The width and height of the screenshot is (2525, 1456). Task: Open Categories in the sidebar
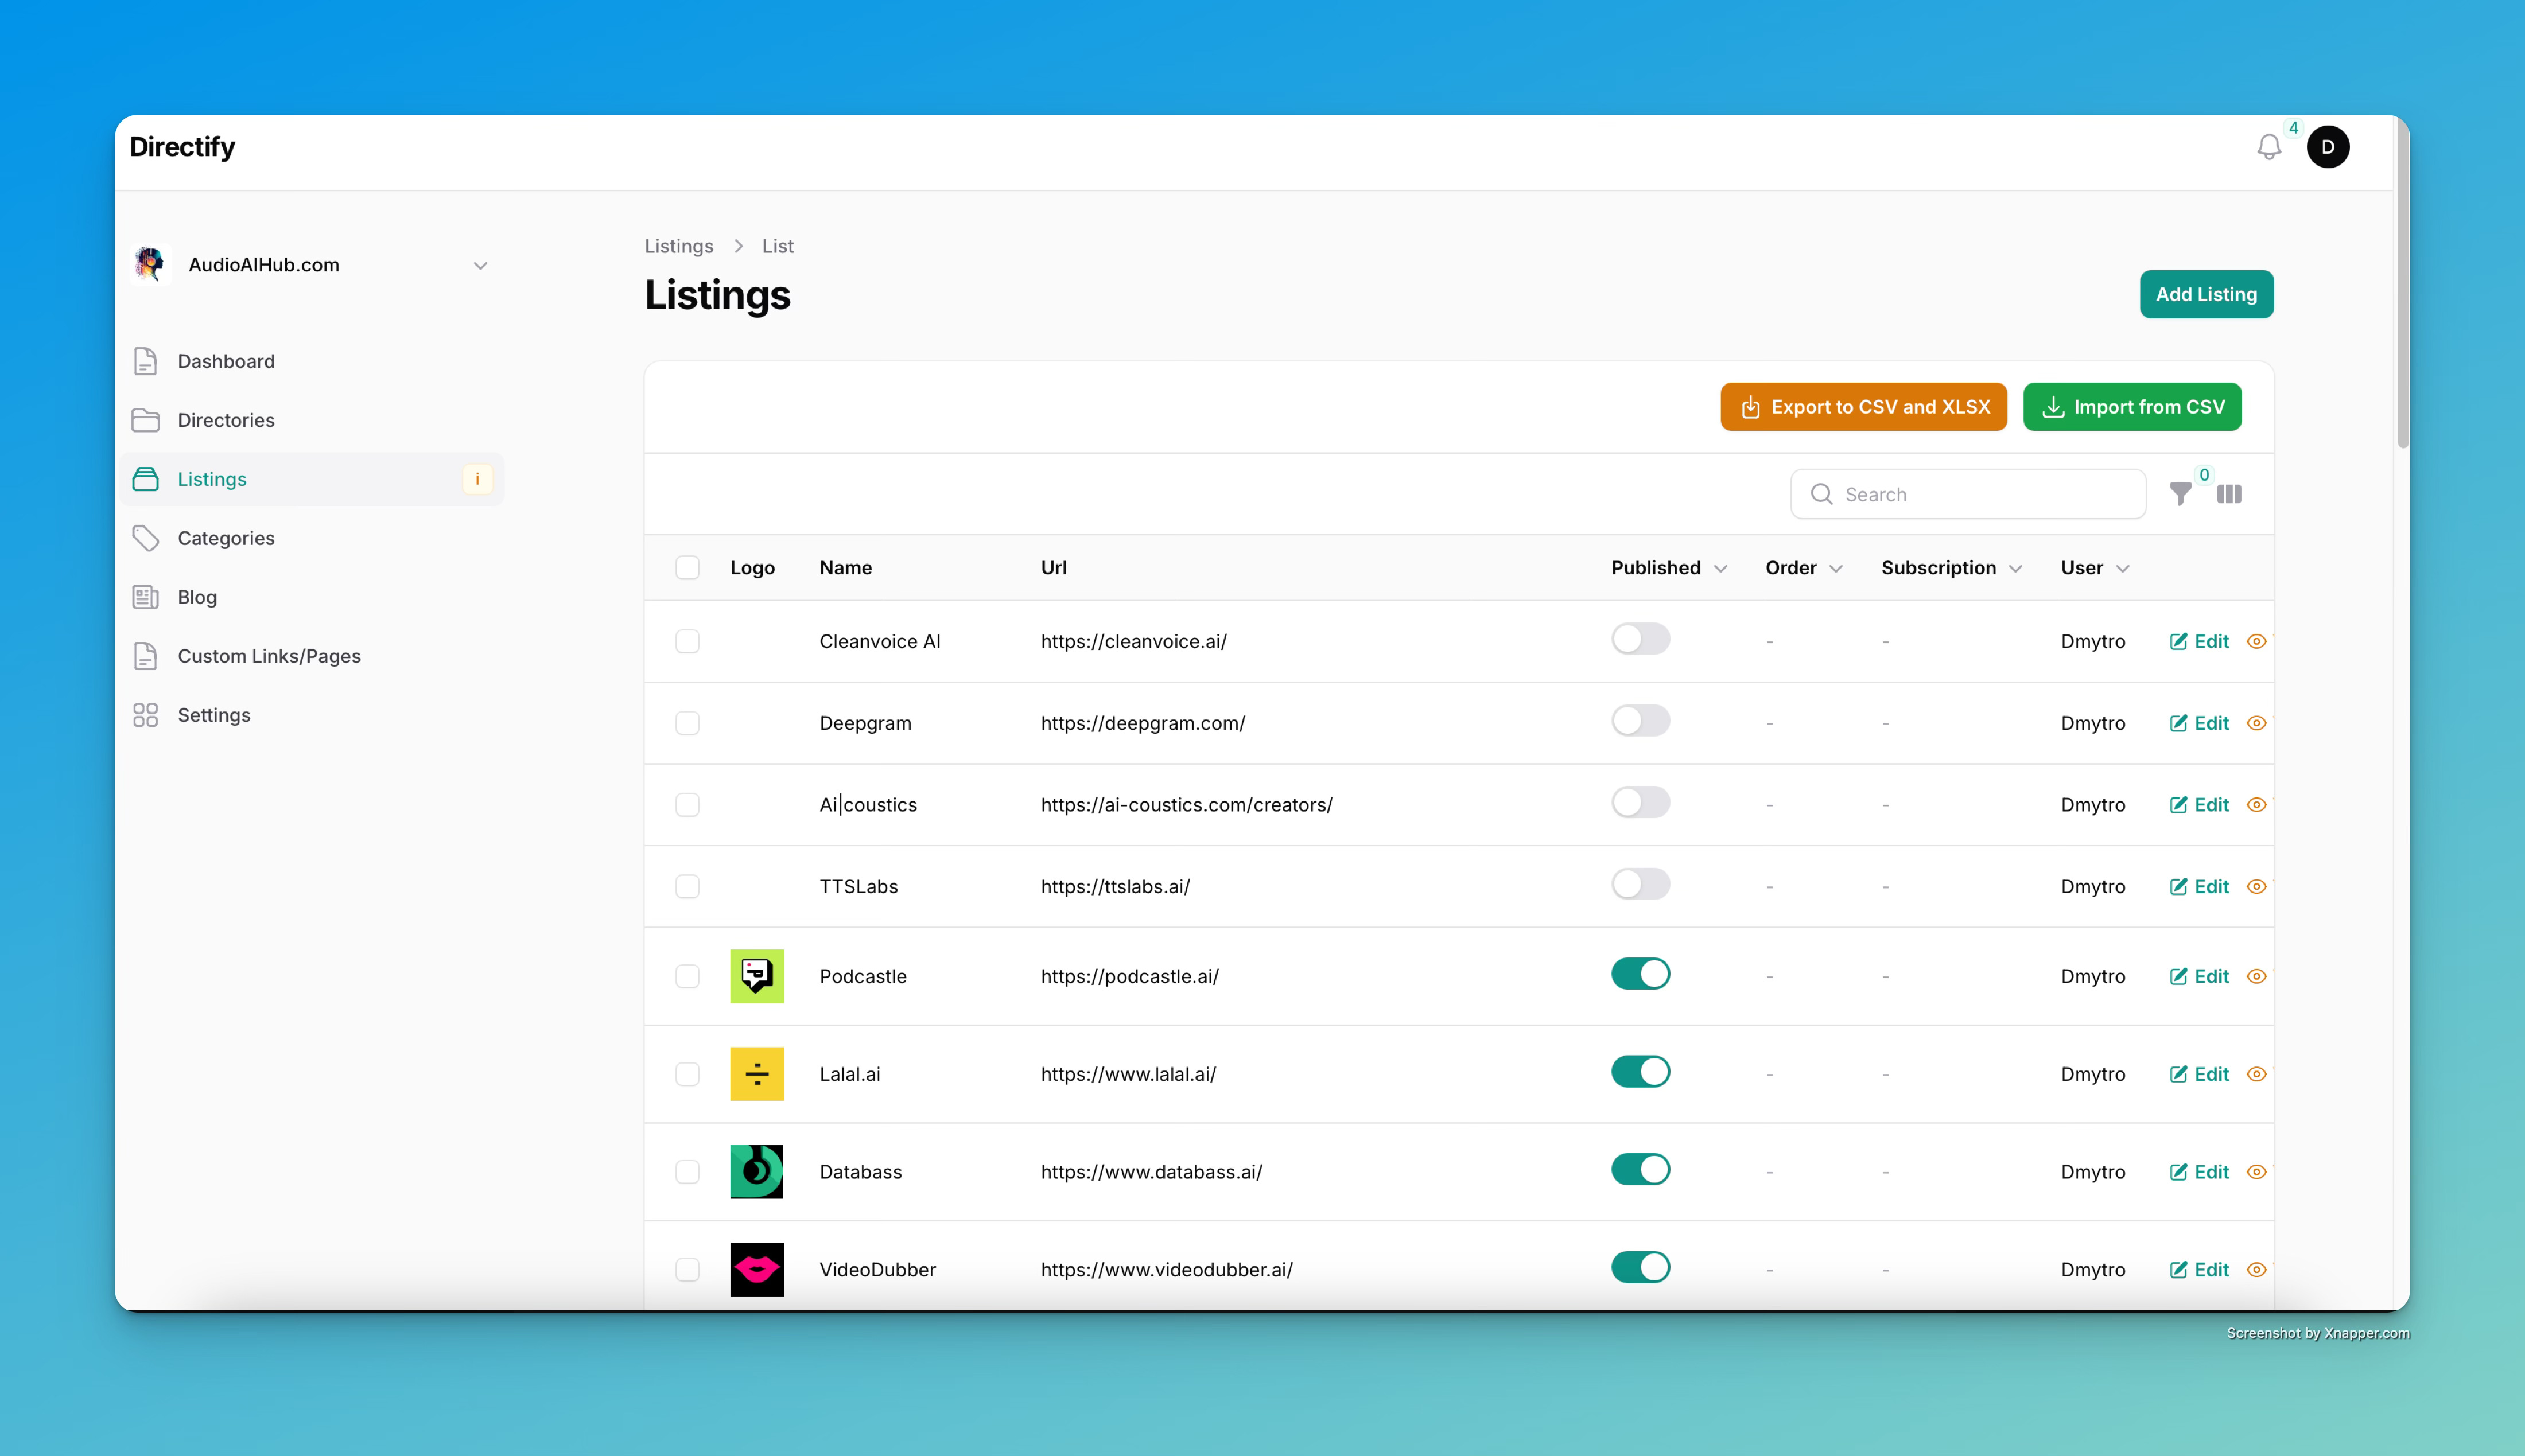point(226,538)
